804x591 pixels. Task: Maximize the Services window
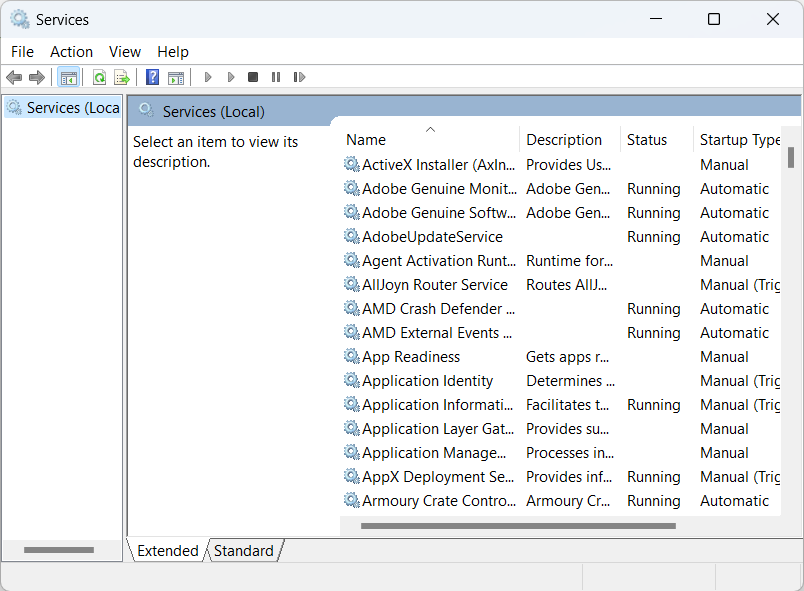click(x=714, y=19)
